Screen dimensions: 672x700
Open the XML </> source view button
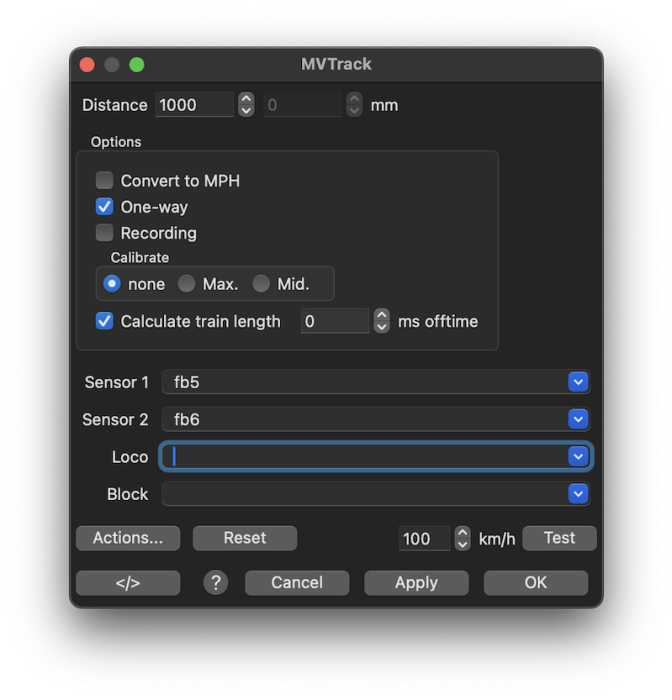(x=128, y=583)
